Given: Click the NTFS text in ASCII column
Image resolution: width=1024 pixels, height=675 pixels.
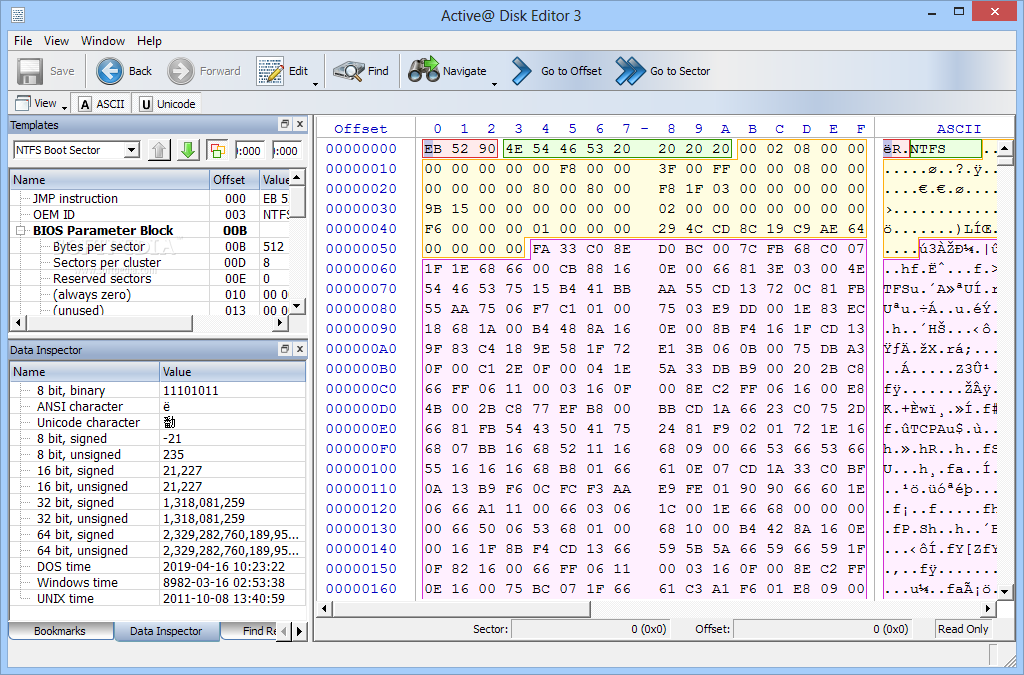Looking at the screenshot, I should 928,149.
